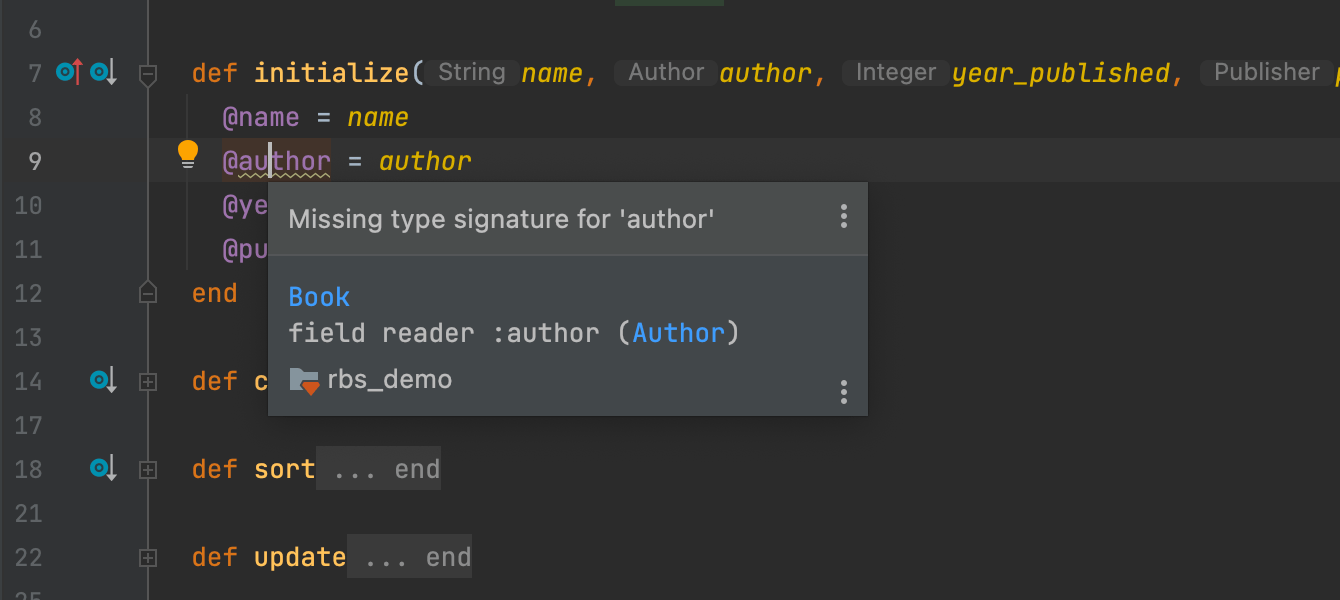Expand the collapsed sort body placeholder
Image resolution: width=1340 pixels, height=600 pixels.
click(x=379, y=469)
